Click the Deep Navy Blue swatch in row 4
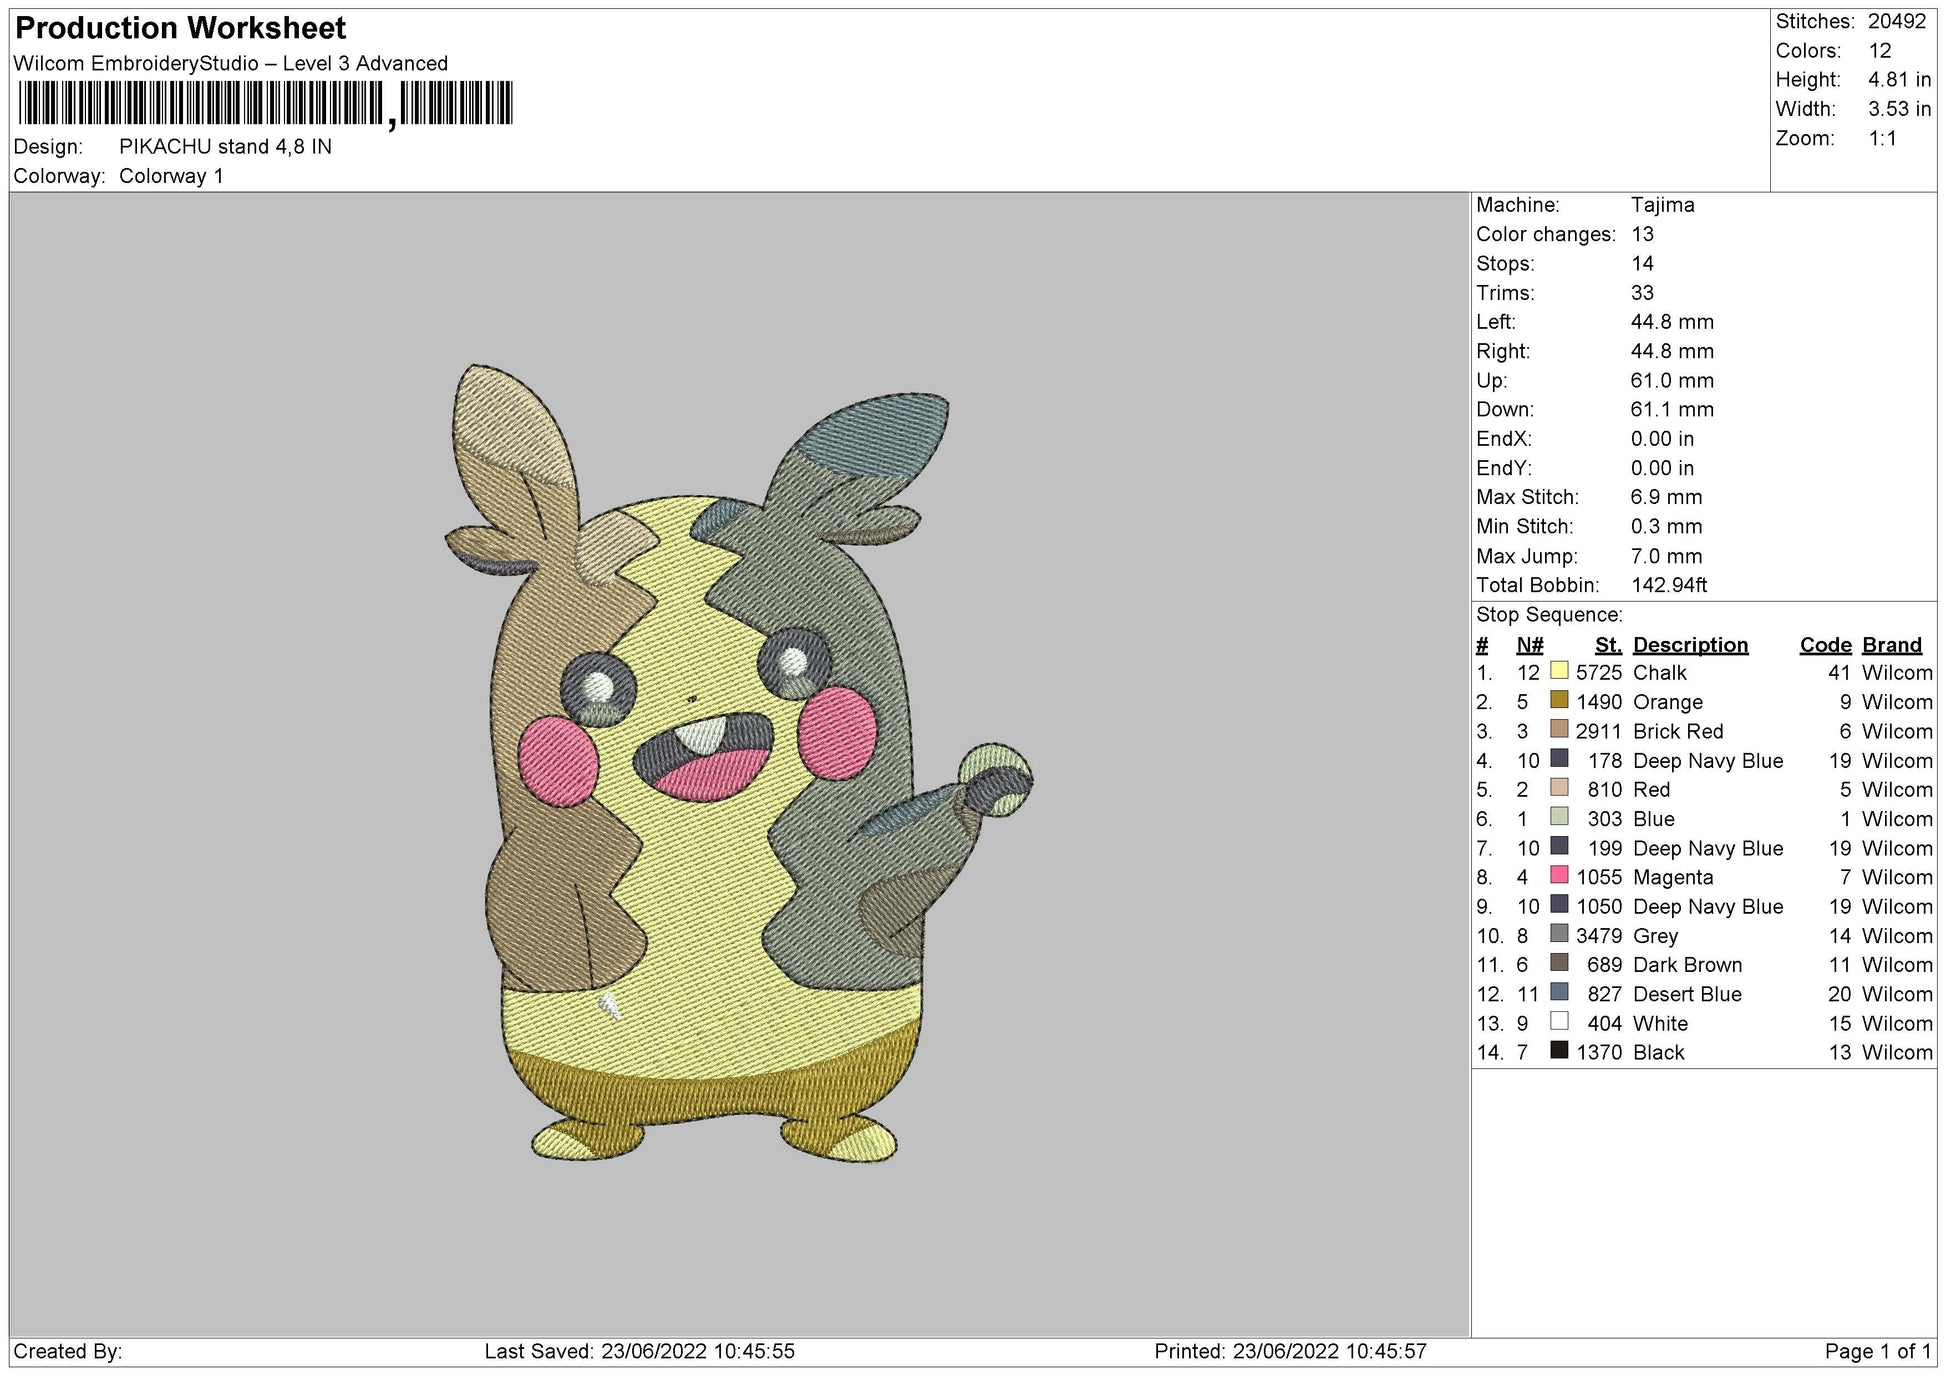Image resolution: width=1946 pixels, height=1375 pixels. (x=1560, y=760)
